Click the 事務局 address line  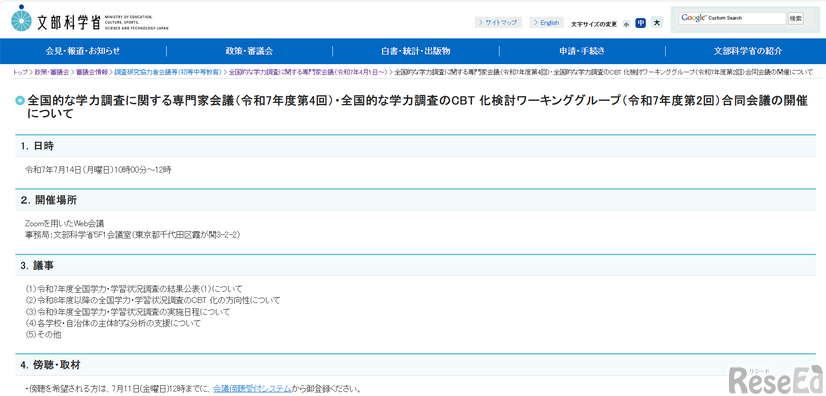(133, 235)
